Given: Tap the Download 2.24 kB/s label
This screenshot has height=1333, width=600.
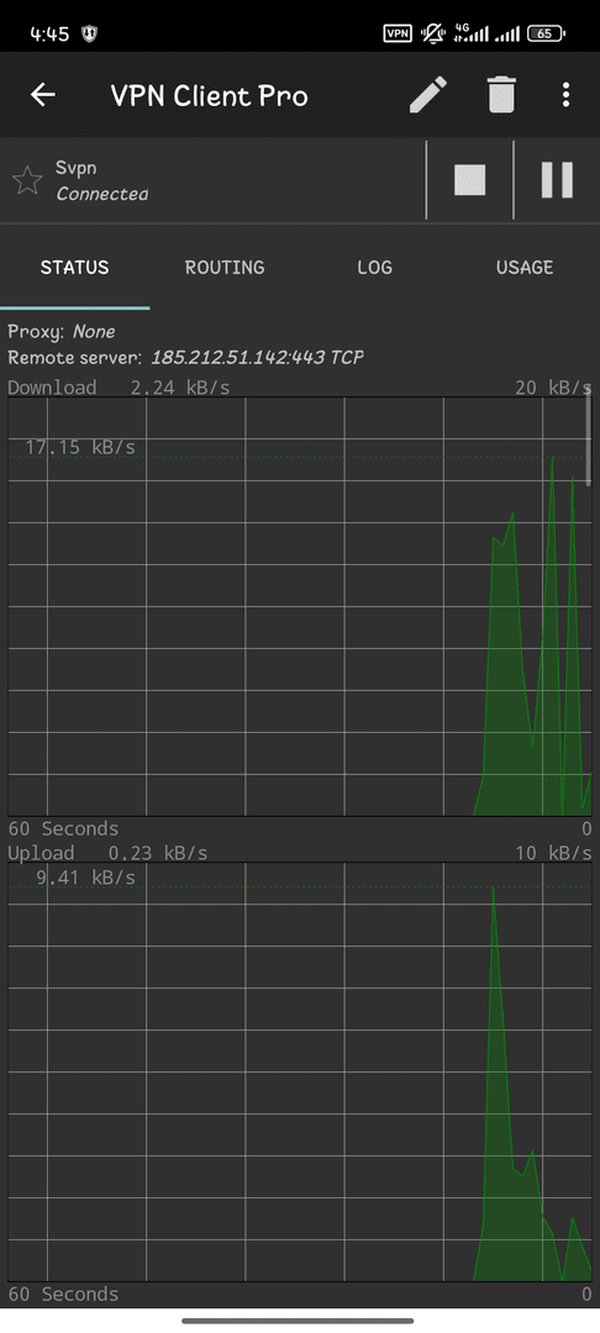Looking at the screenshot, I should tap(119, 387).
